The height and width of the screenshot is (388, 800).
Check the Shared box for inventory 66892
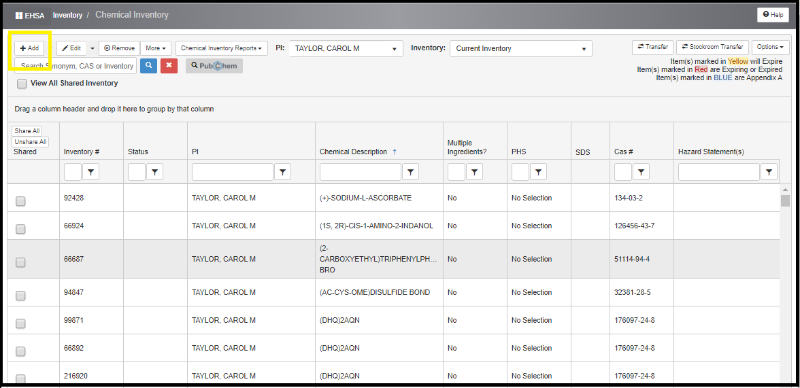(x=20, y=351)
